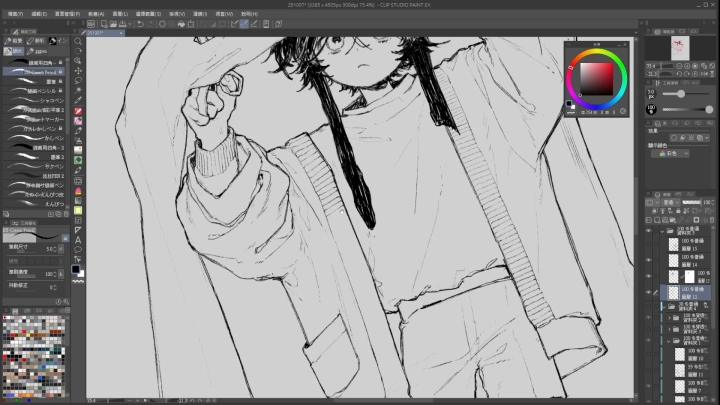Toggle visibility of the selected layer
This screenshot has height=405, width=720.
tap(648, 292)
